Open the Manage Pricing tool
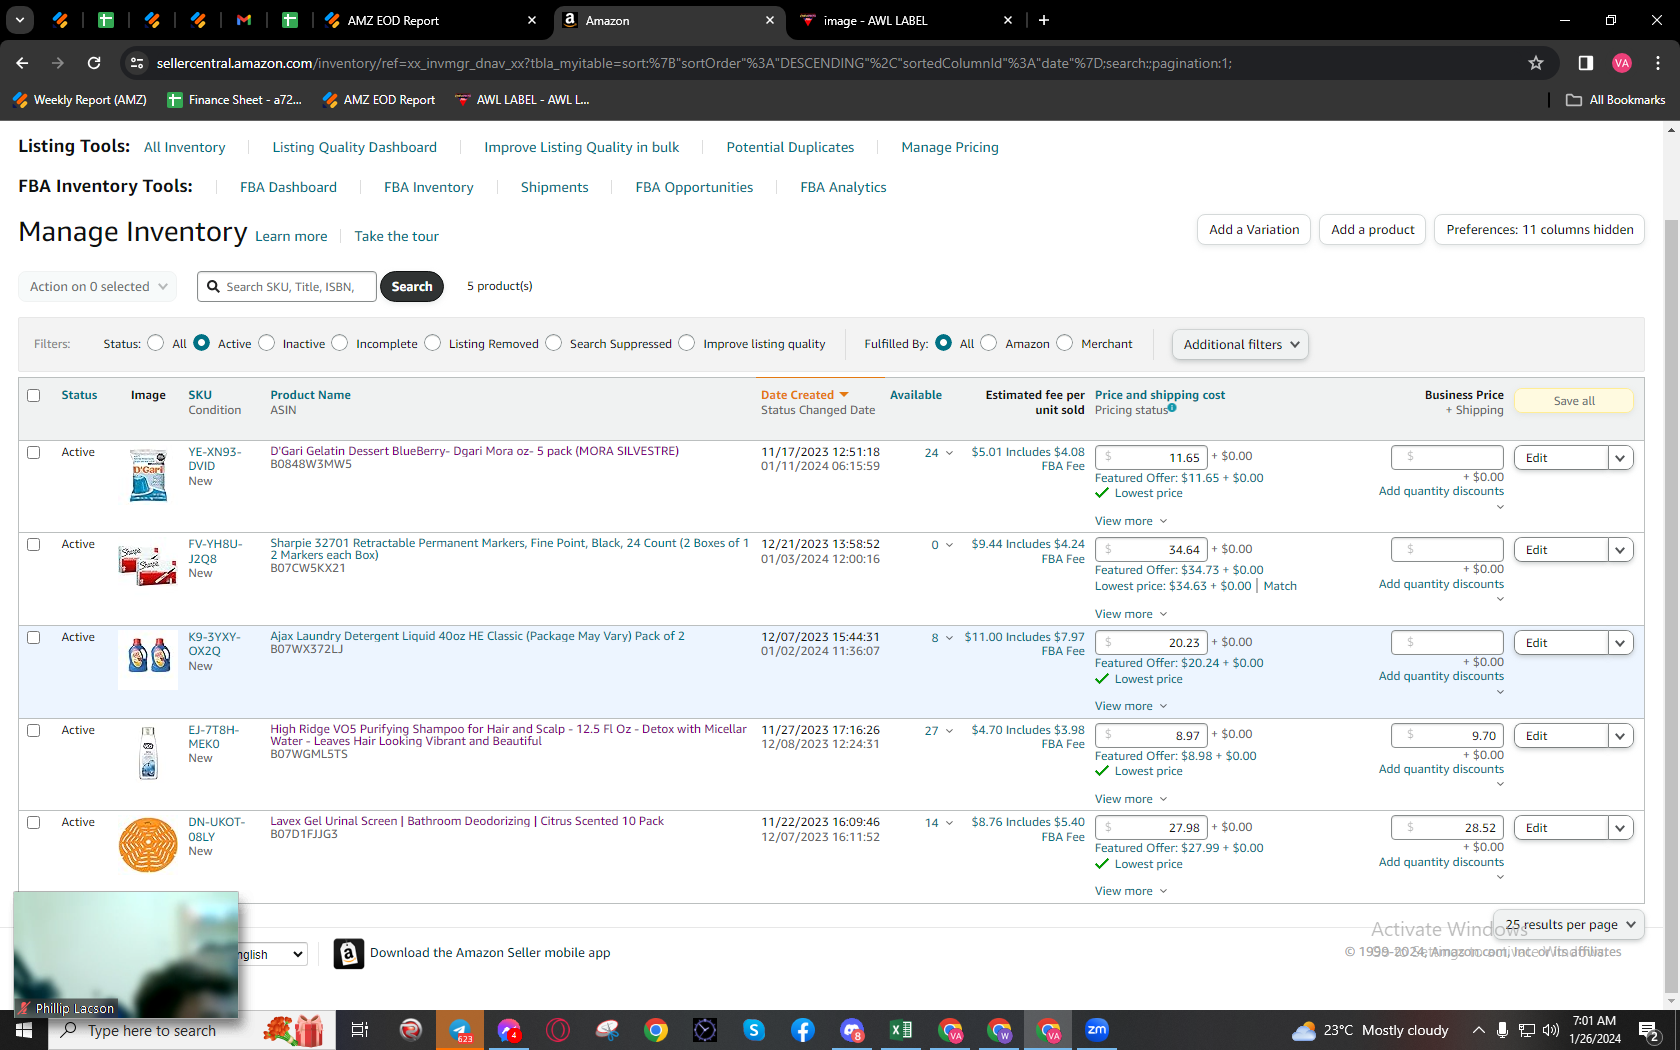 point(950,147)
